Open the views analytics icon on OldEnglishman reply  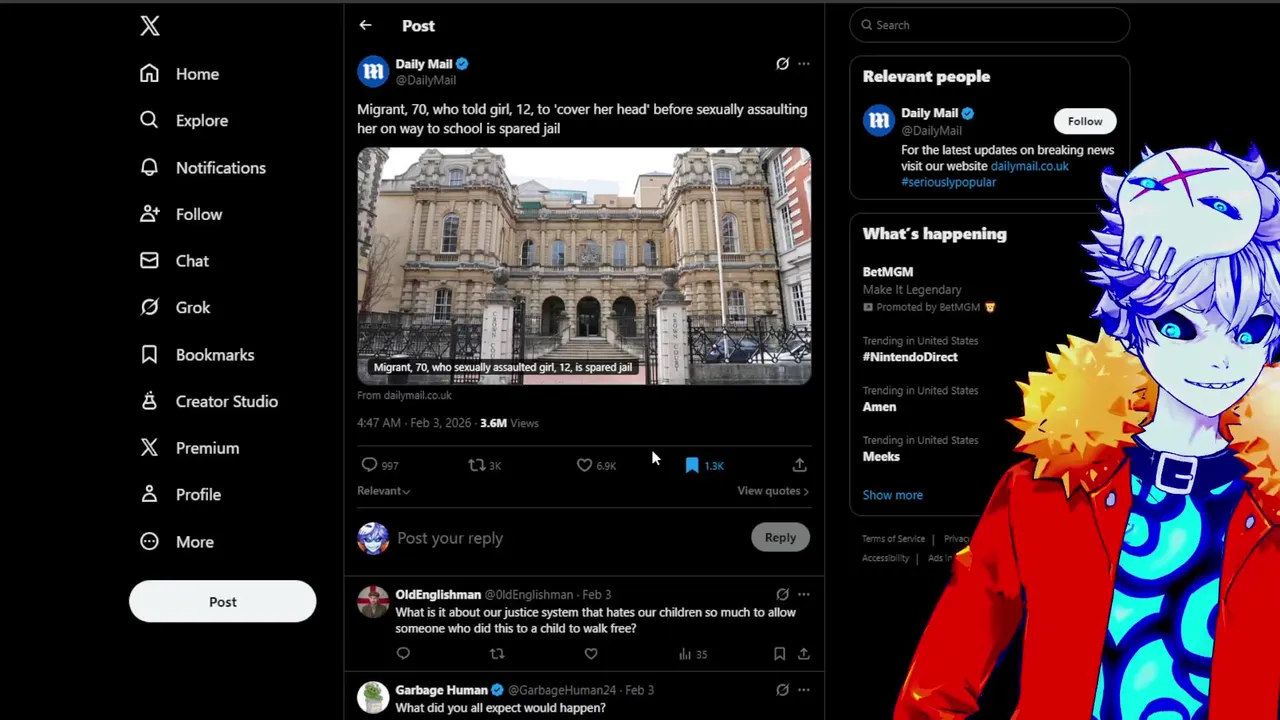click(x=685, y=654)
